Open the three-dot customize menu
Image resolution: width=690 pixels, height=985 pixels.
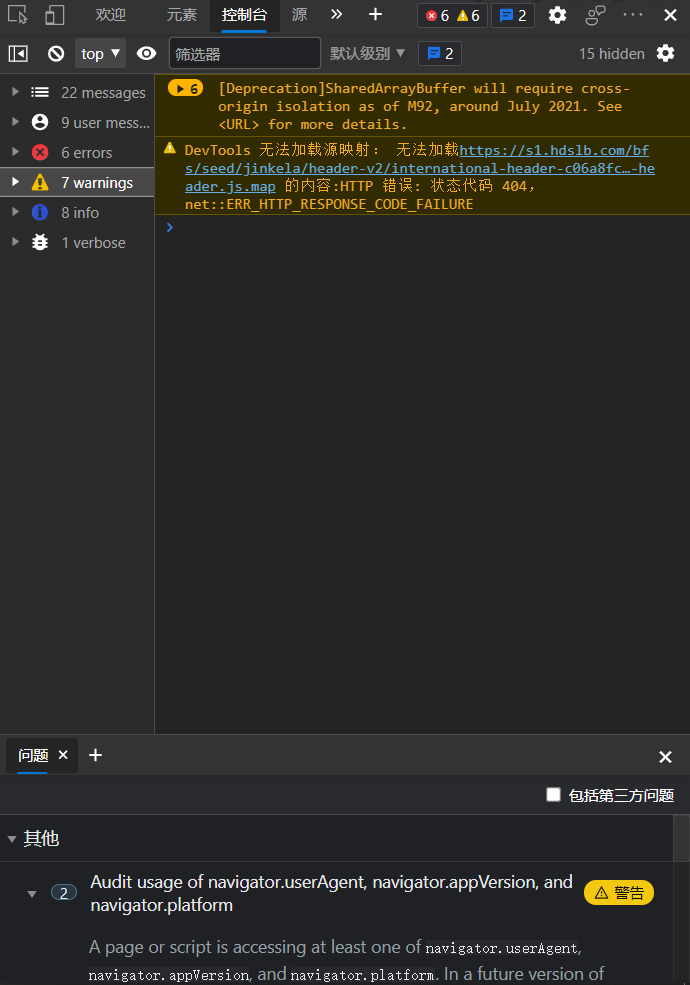(633, 14)
